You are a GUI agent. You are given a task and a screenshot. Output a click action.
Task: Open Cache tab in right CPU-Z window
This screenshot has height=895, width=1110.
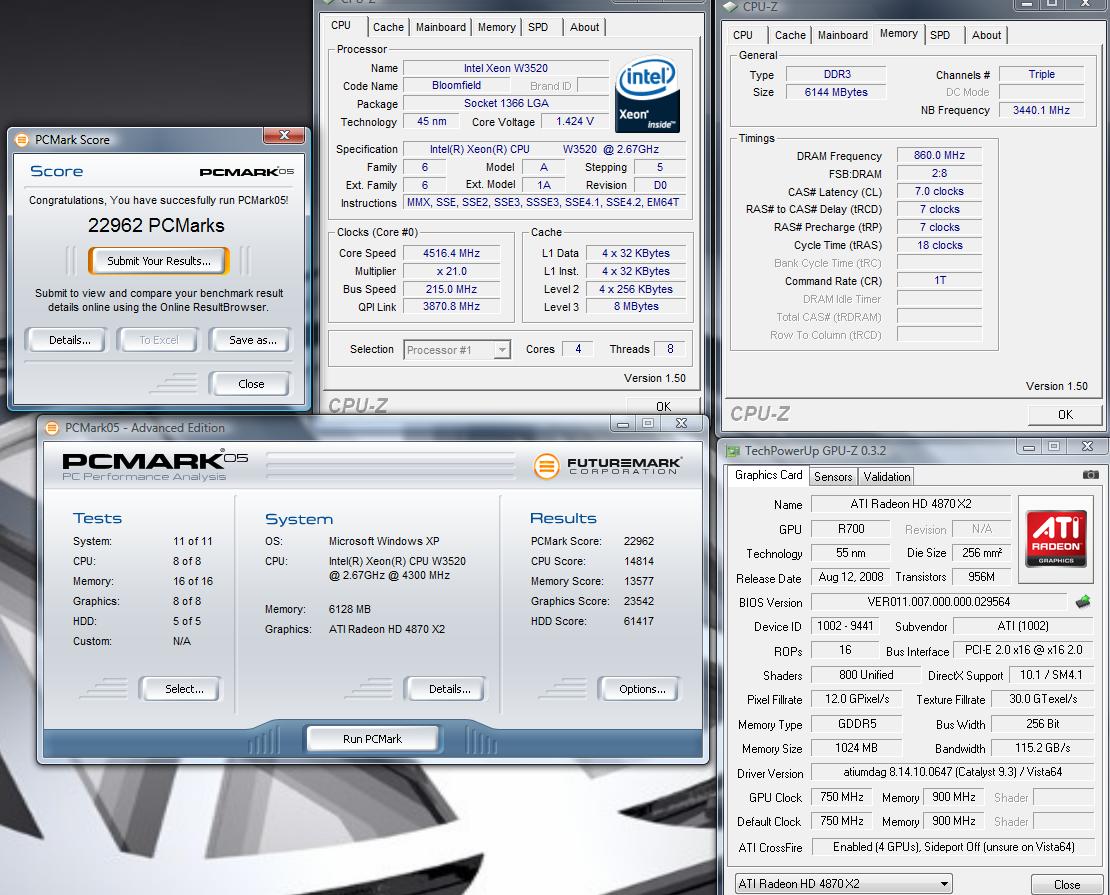790,35
